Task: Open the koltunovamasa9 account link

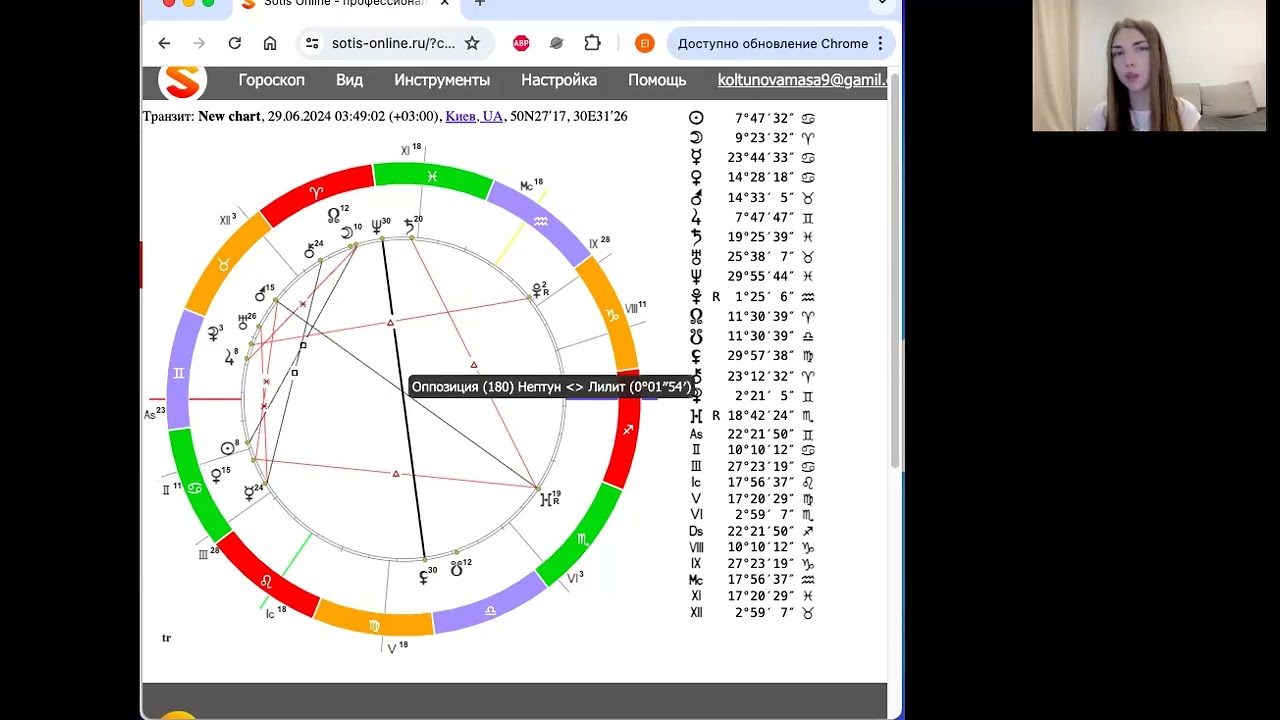Action: tap(802, 80)
